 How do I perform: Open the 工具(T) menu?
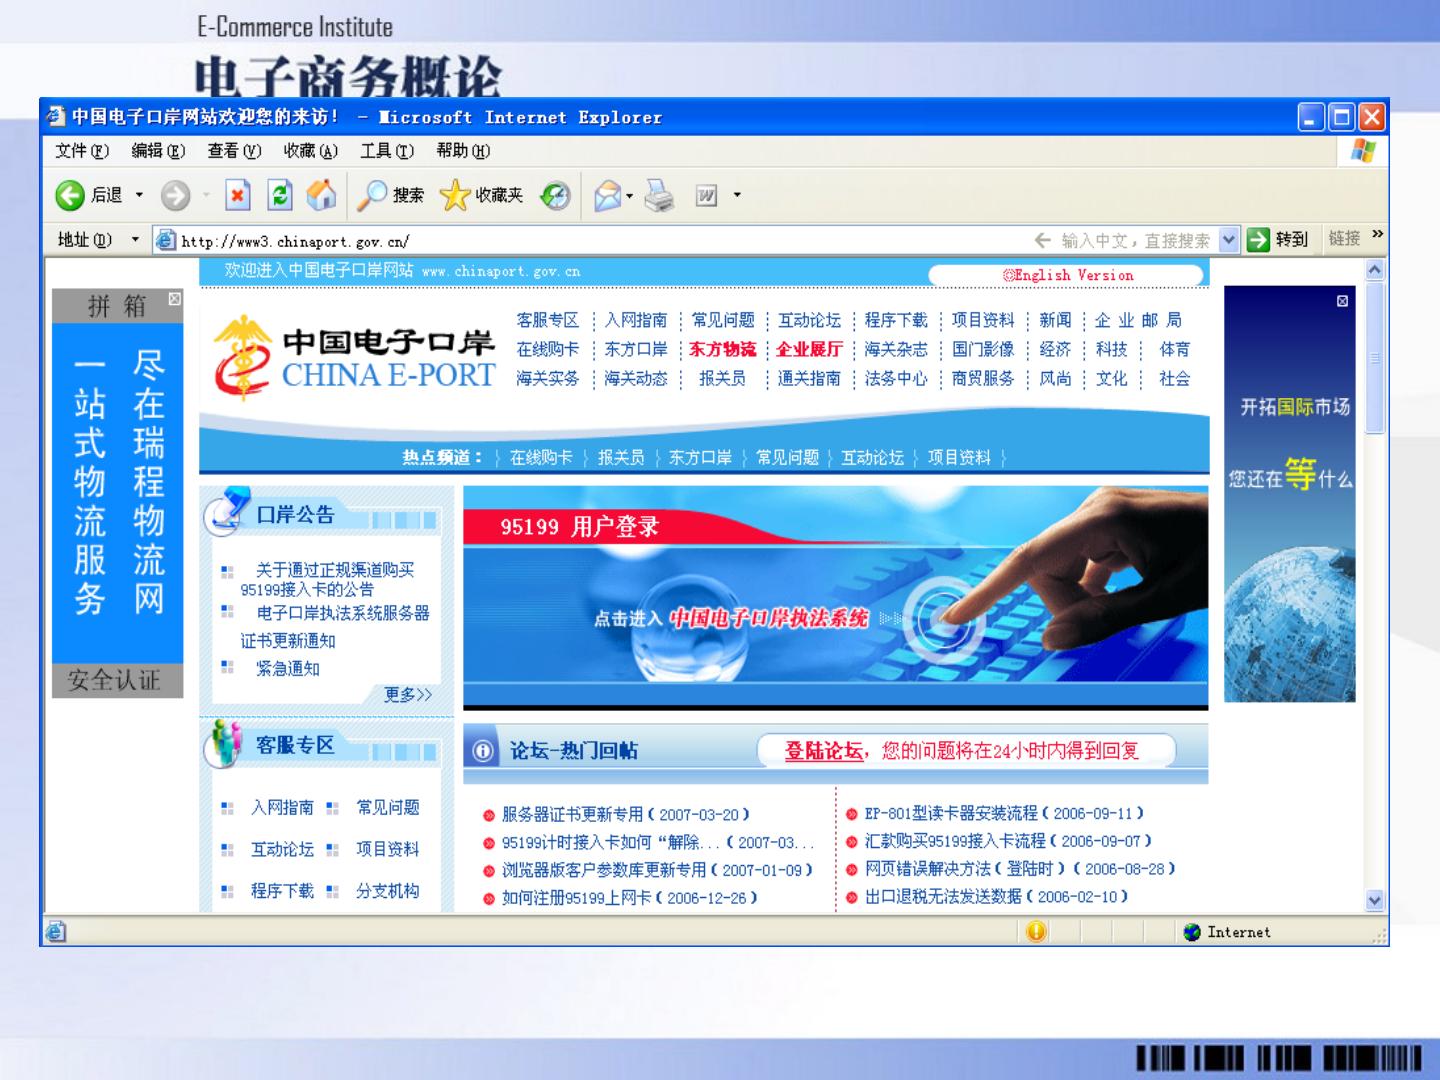387,151
